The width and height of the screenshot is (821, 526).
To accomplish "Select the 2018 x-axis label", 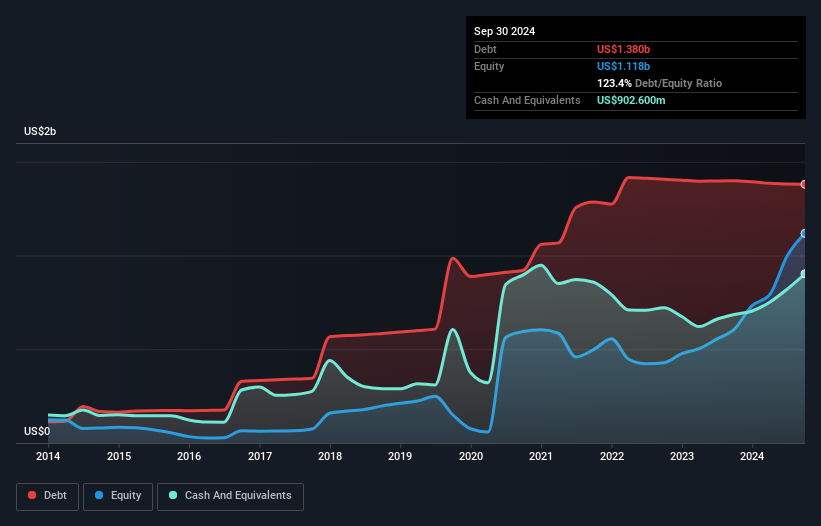I will coord(330,456).
